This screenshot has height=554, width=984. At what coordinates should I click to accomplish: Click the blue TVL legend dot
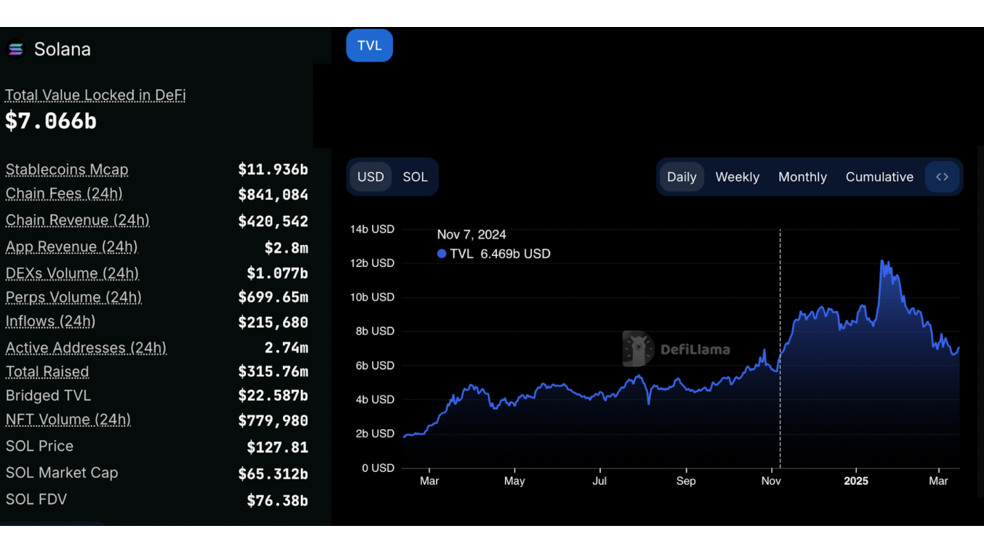tap(442, 253)
